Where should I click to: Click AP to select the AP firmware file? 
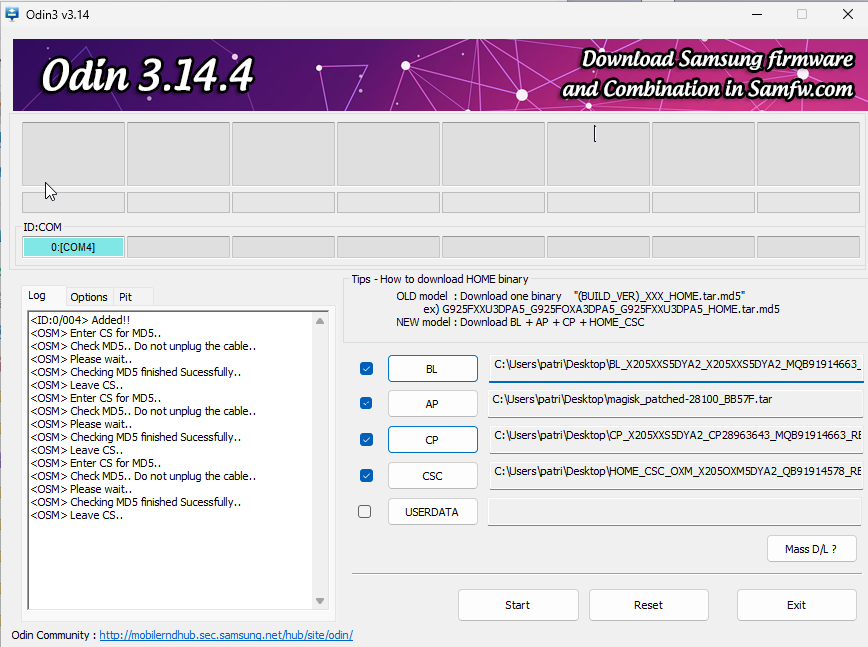[432, 403]
